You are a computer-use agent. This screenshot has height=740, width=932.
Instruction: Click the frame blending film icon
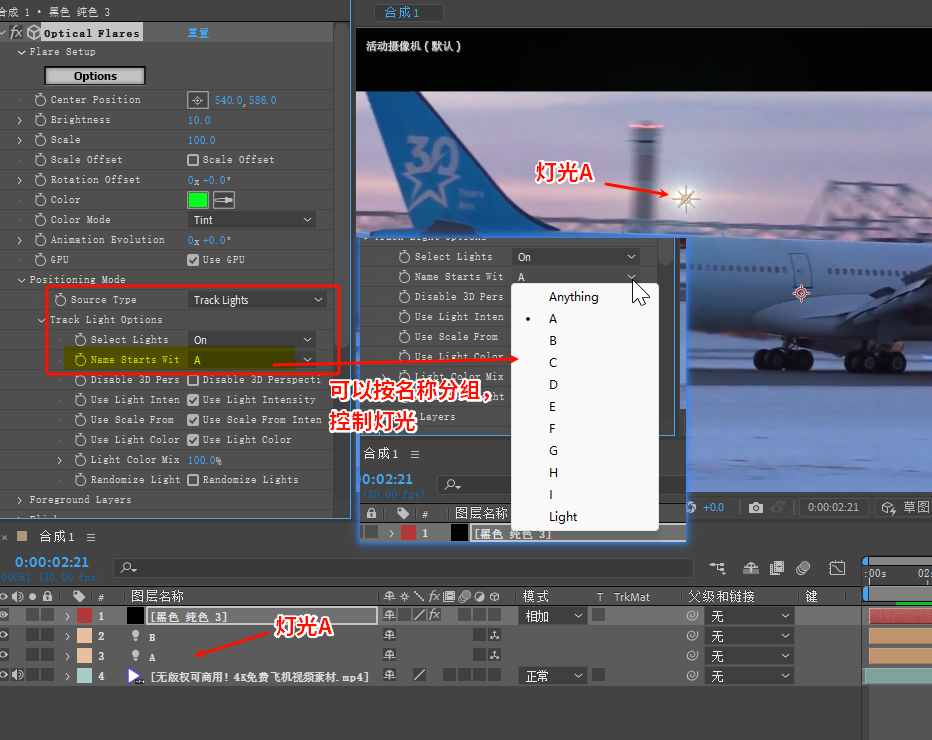tap(777, 568)
